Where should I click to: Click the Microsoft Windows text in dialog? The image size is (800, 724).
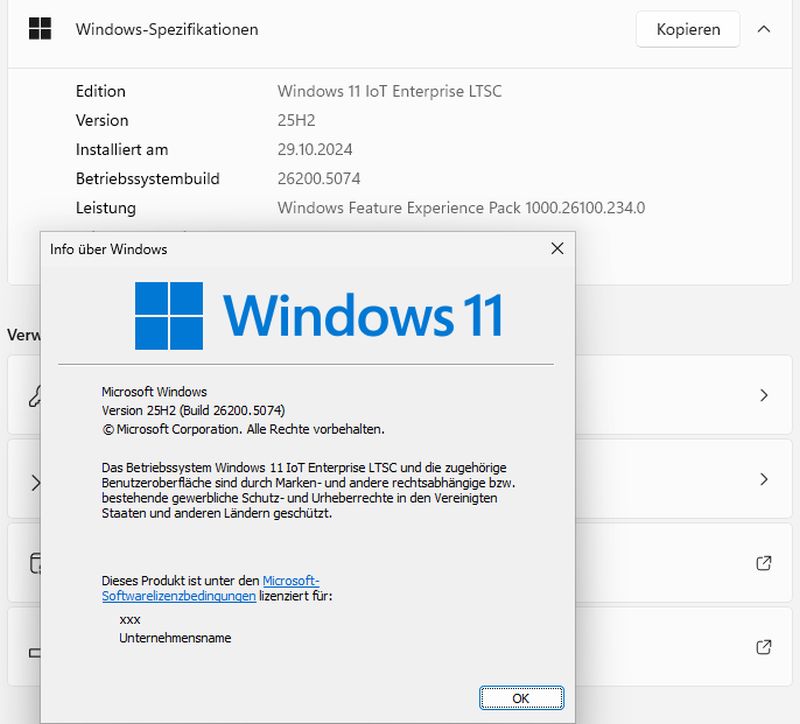[x=154, y=392]
